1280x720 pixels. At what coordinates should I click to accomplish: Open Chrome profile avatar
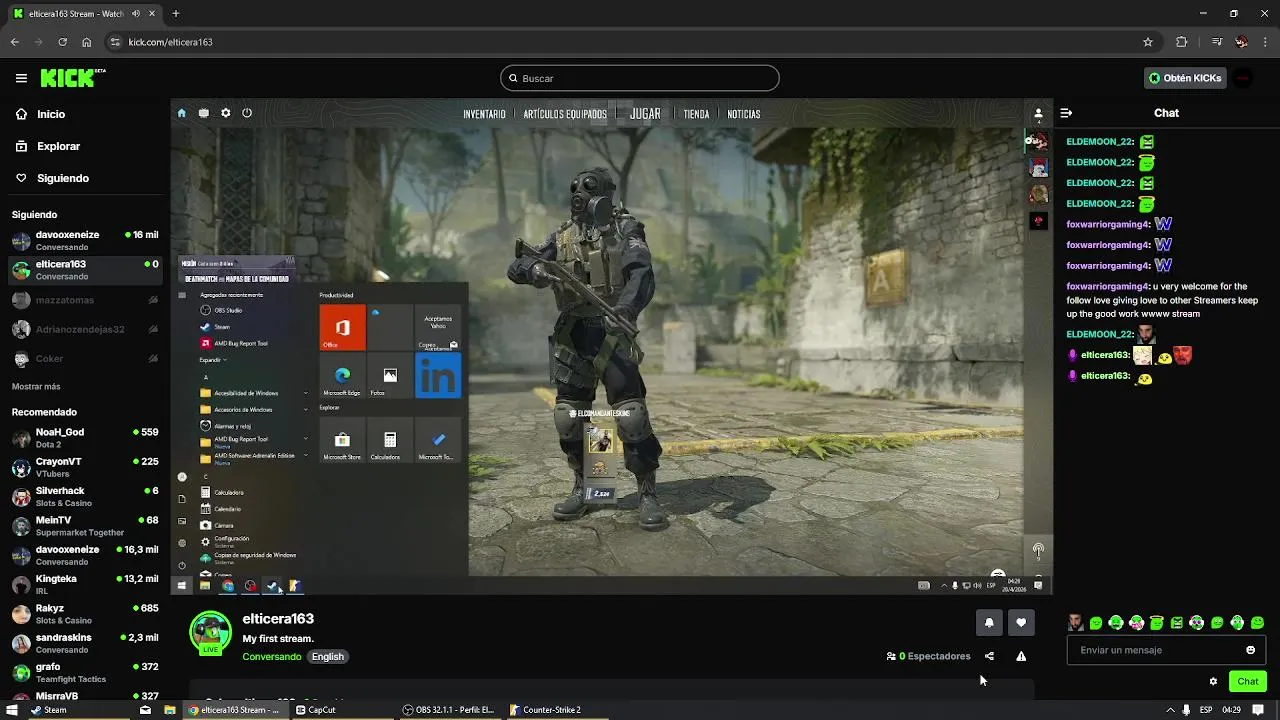[x=1241, y=42]
